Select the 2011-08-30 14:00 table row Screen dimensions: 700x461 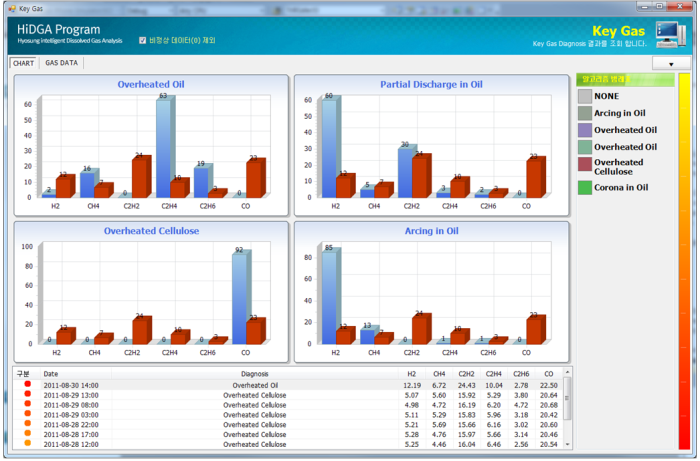coord(288,385)
